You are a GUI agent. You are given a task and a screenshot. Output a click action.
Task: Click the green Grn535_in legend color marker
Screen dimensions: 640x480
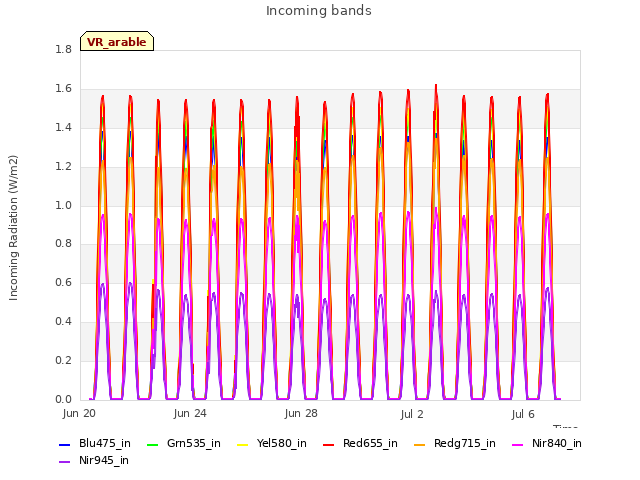[152, 444]
